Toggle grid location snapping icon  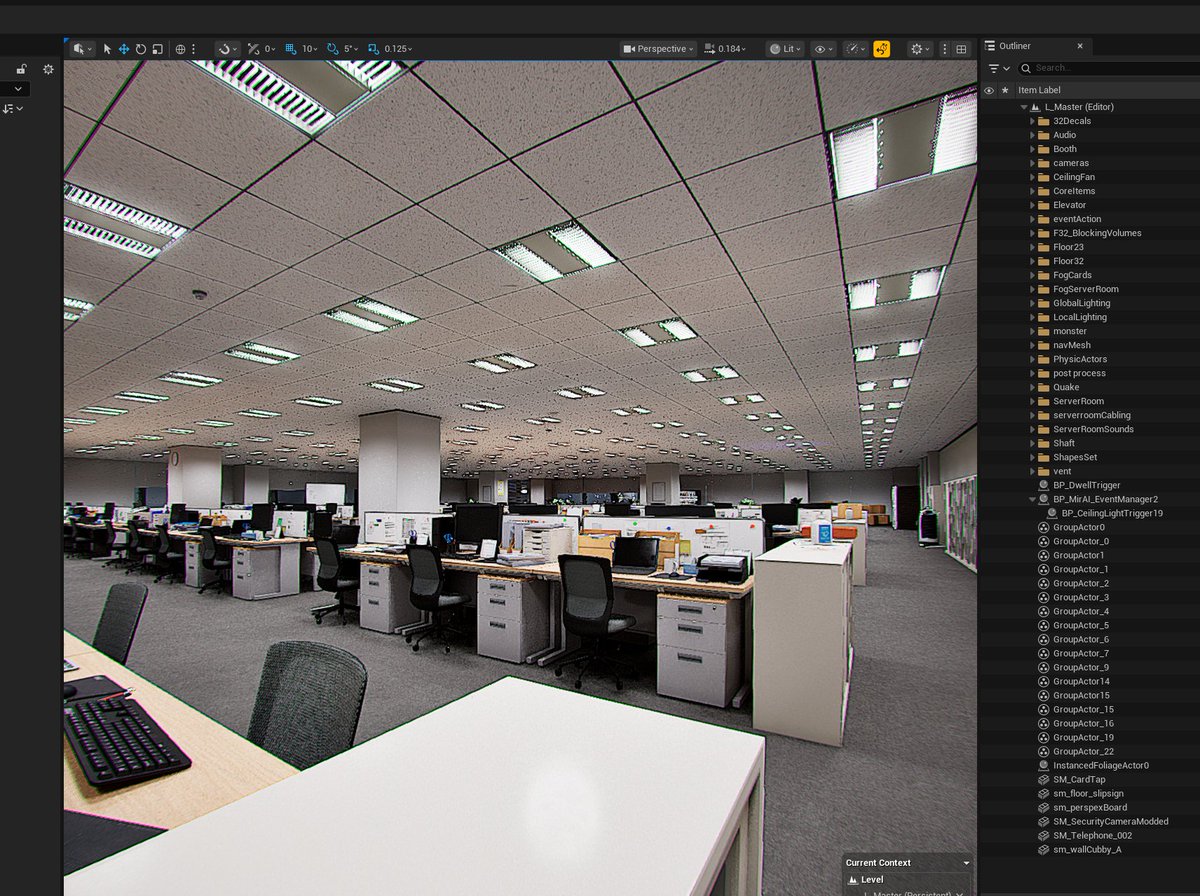(x=291, y=48)
